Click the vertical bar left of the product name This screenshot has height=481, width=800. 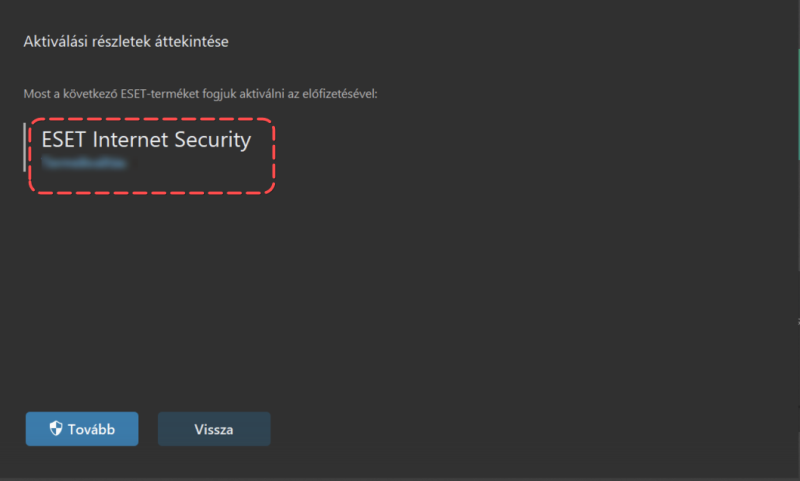pos(24,147)
